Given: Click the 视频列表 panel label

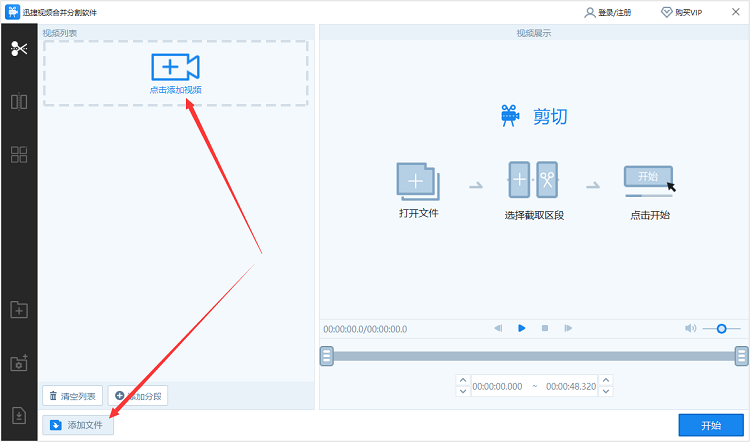Looking at the screenshot, I should (x=60, y=33).
